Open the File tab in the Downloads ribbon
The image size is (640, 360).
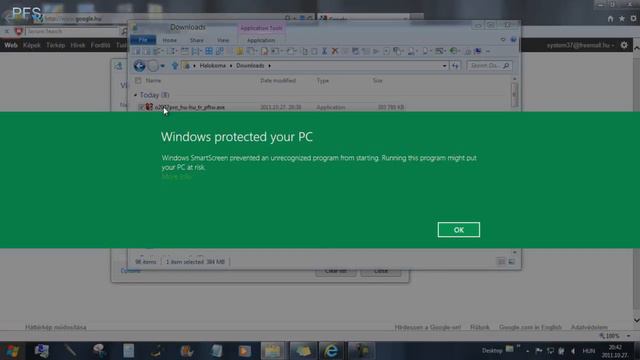click(x=143, y=40)
